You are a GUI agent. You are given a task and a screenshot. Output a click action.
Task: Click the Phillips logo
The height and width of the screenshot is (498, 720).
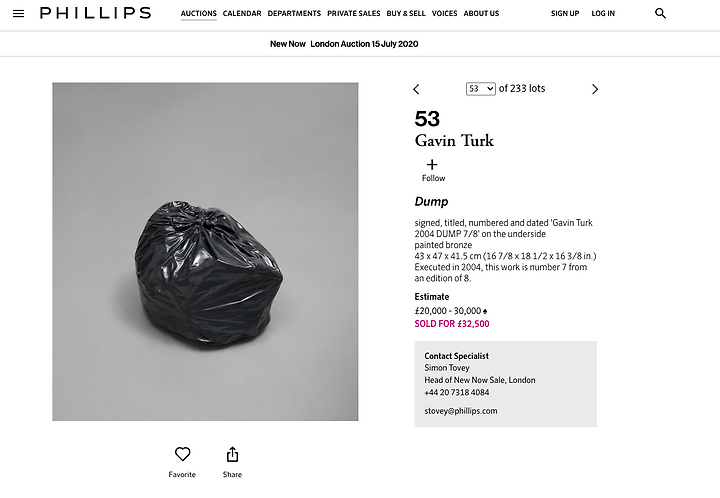pos(95,14)
